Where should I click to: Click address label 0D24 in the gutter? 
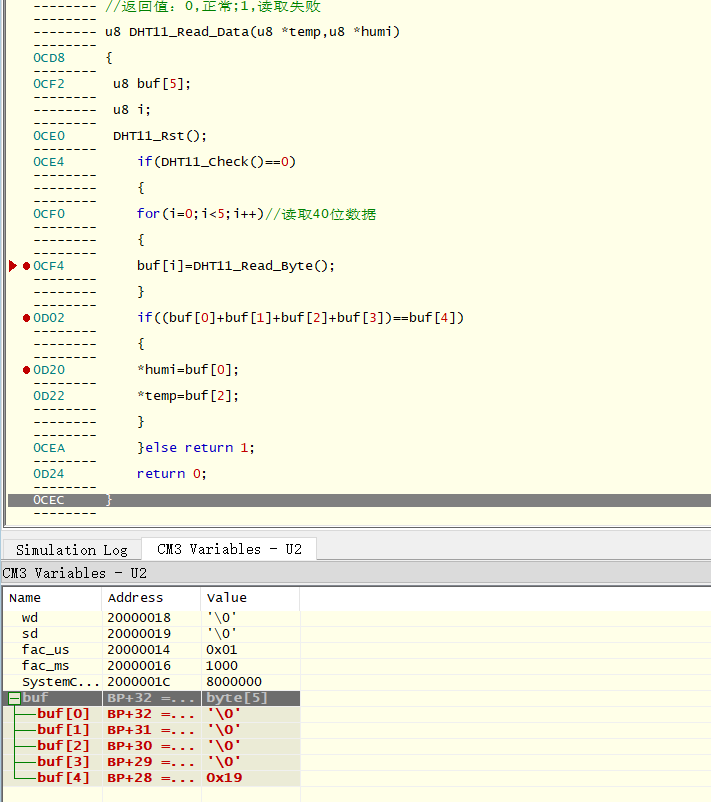click(49, 474)
